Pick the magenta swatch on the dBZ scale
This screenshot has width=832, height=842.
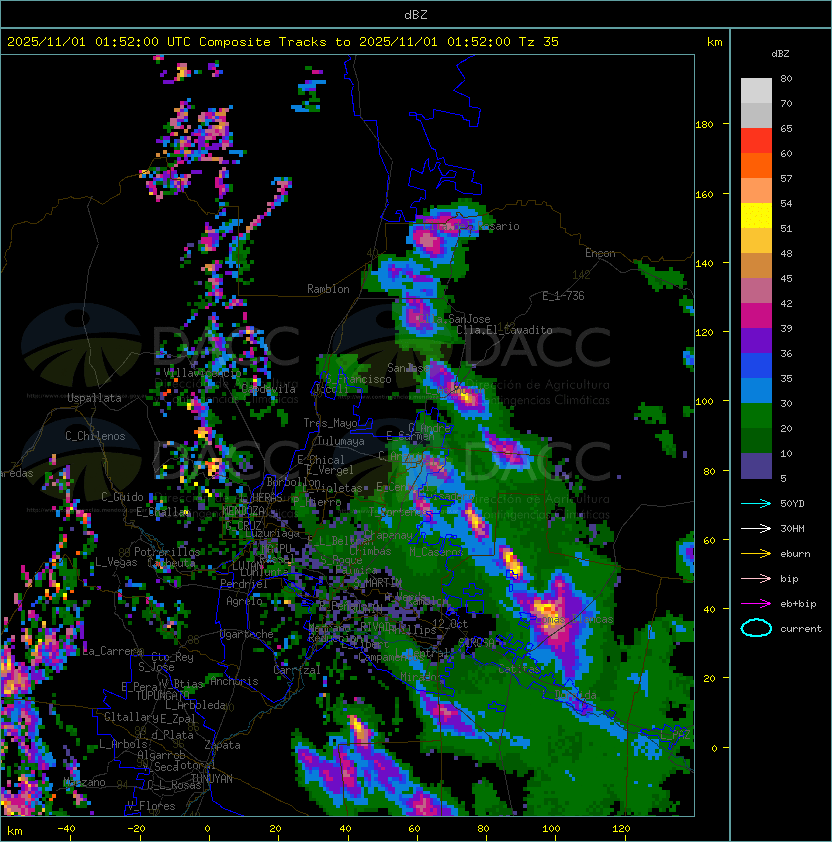pyautogui.click(x=756, y=316)
